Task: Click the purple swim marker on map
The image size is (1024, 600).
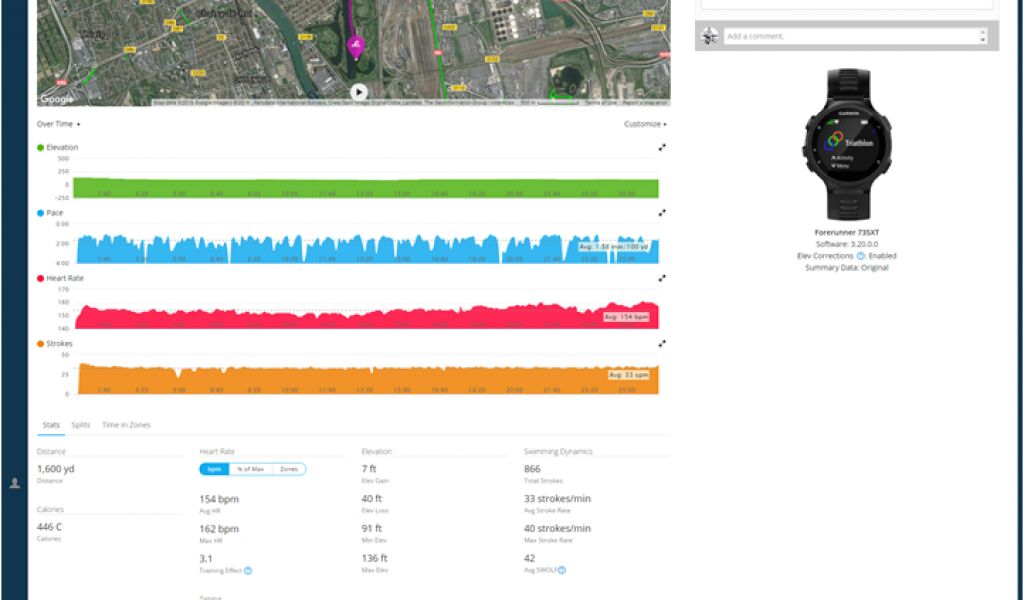Action: point(355,45)
